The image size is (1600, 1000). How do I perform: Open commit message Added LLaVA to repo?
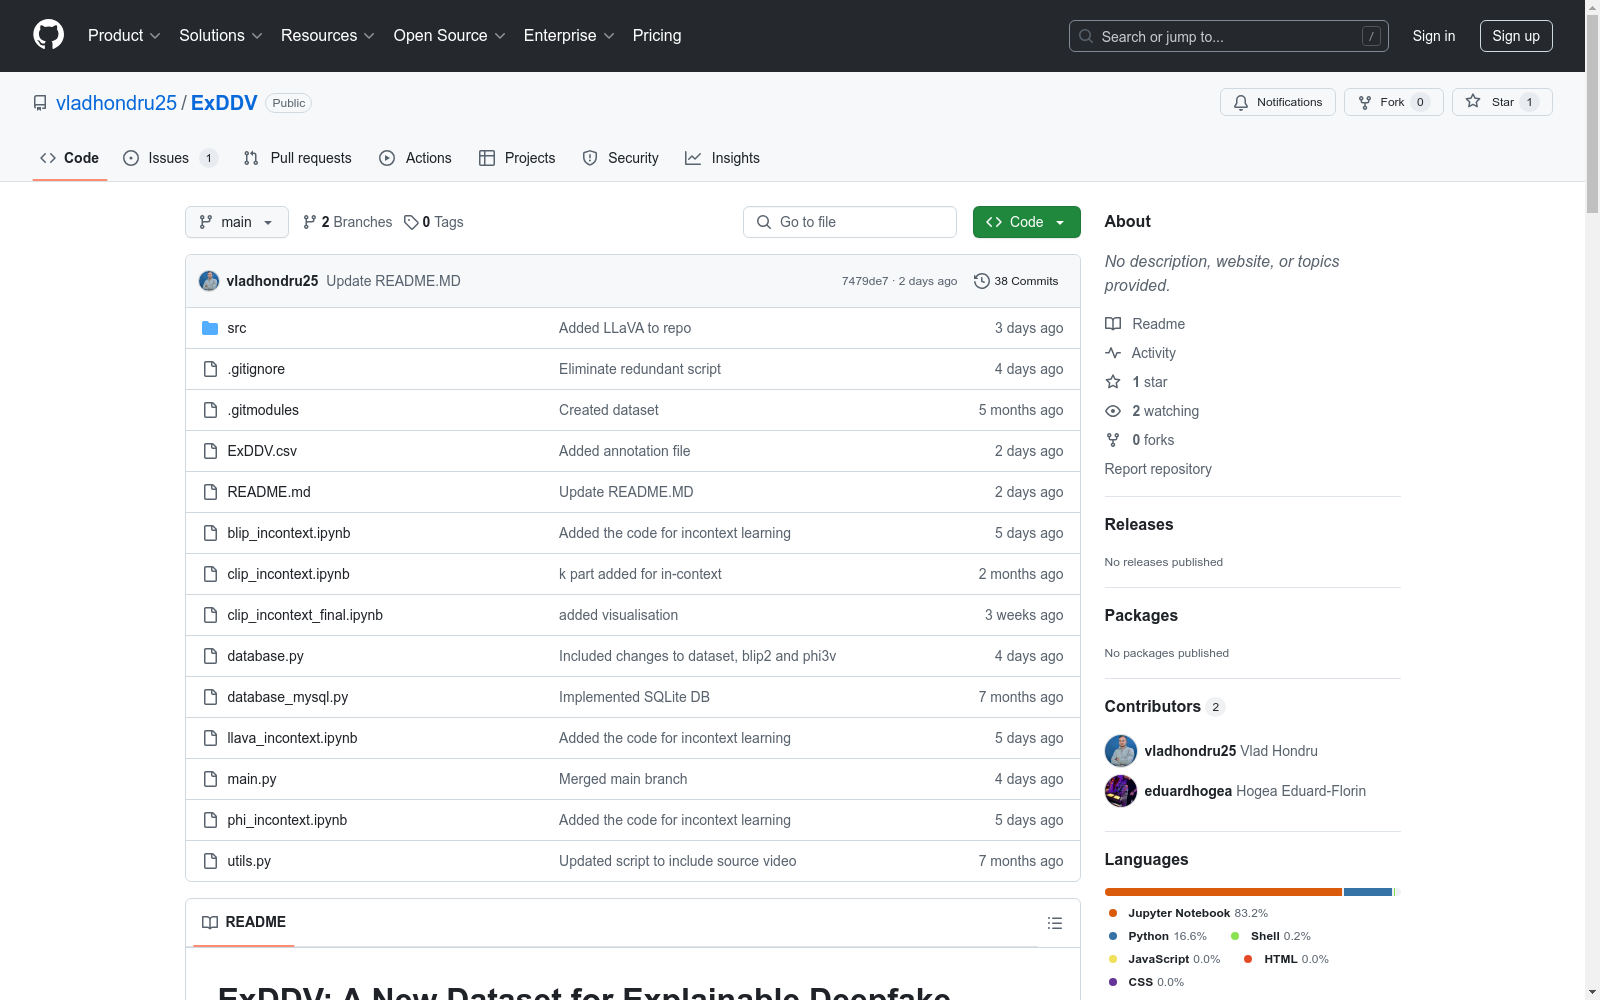(x=625, y=328)
